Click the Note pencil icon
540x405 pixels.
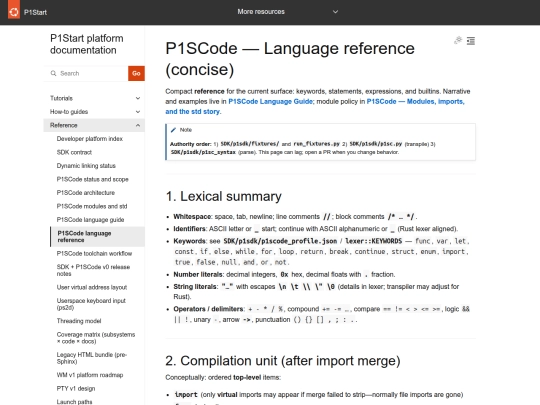[x=173, y=130]
